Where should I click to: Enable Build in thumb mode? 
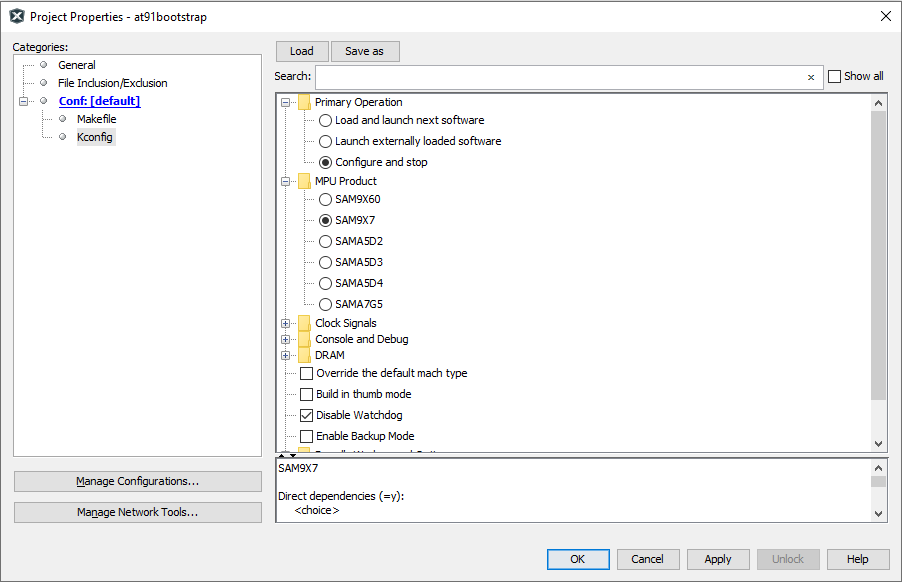pyautogui.click(x=307, y=394)
